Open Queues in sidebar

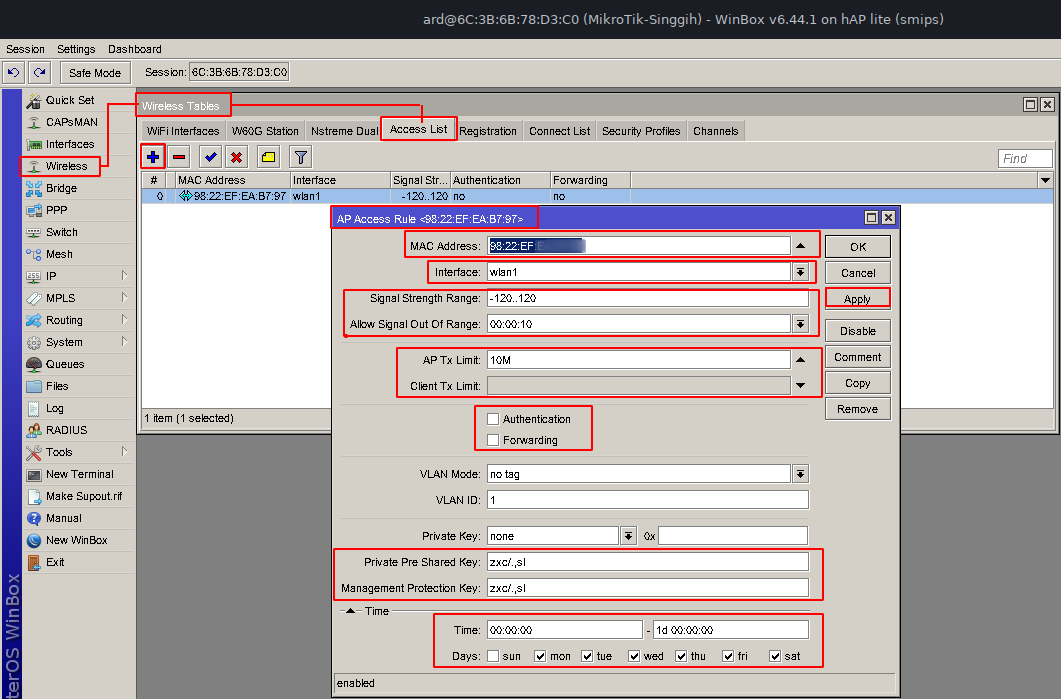(x=64, y=364)
